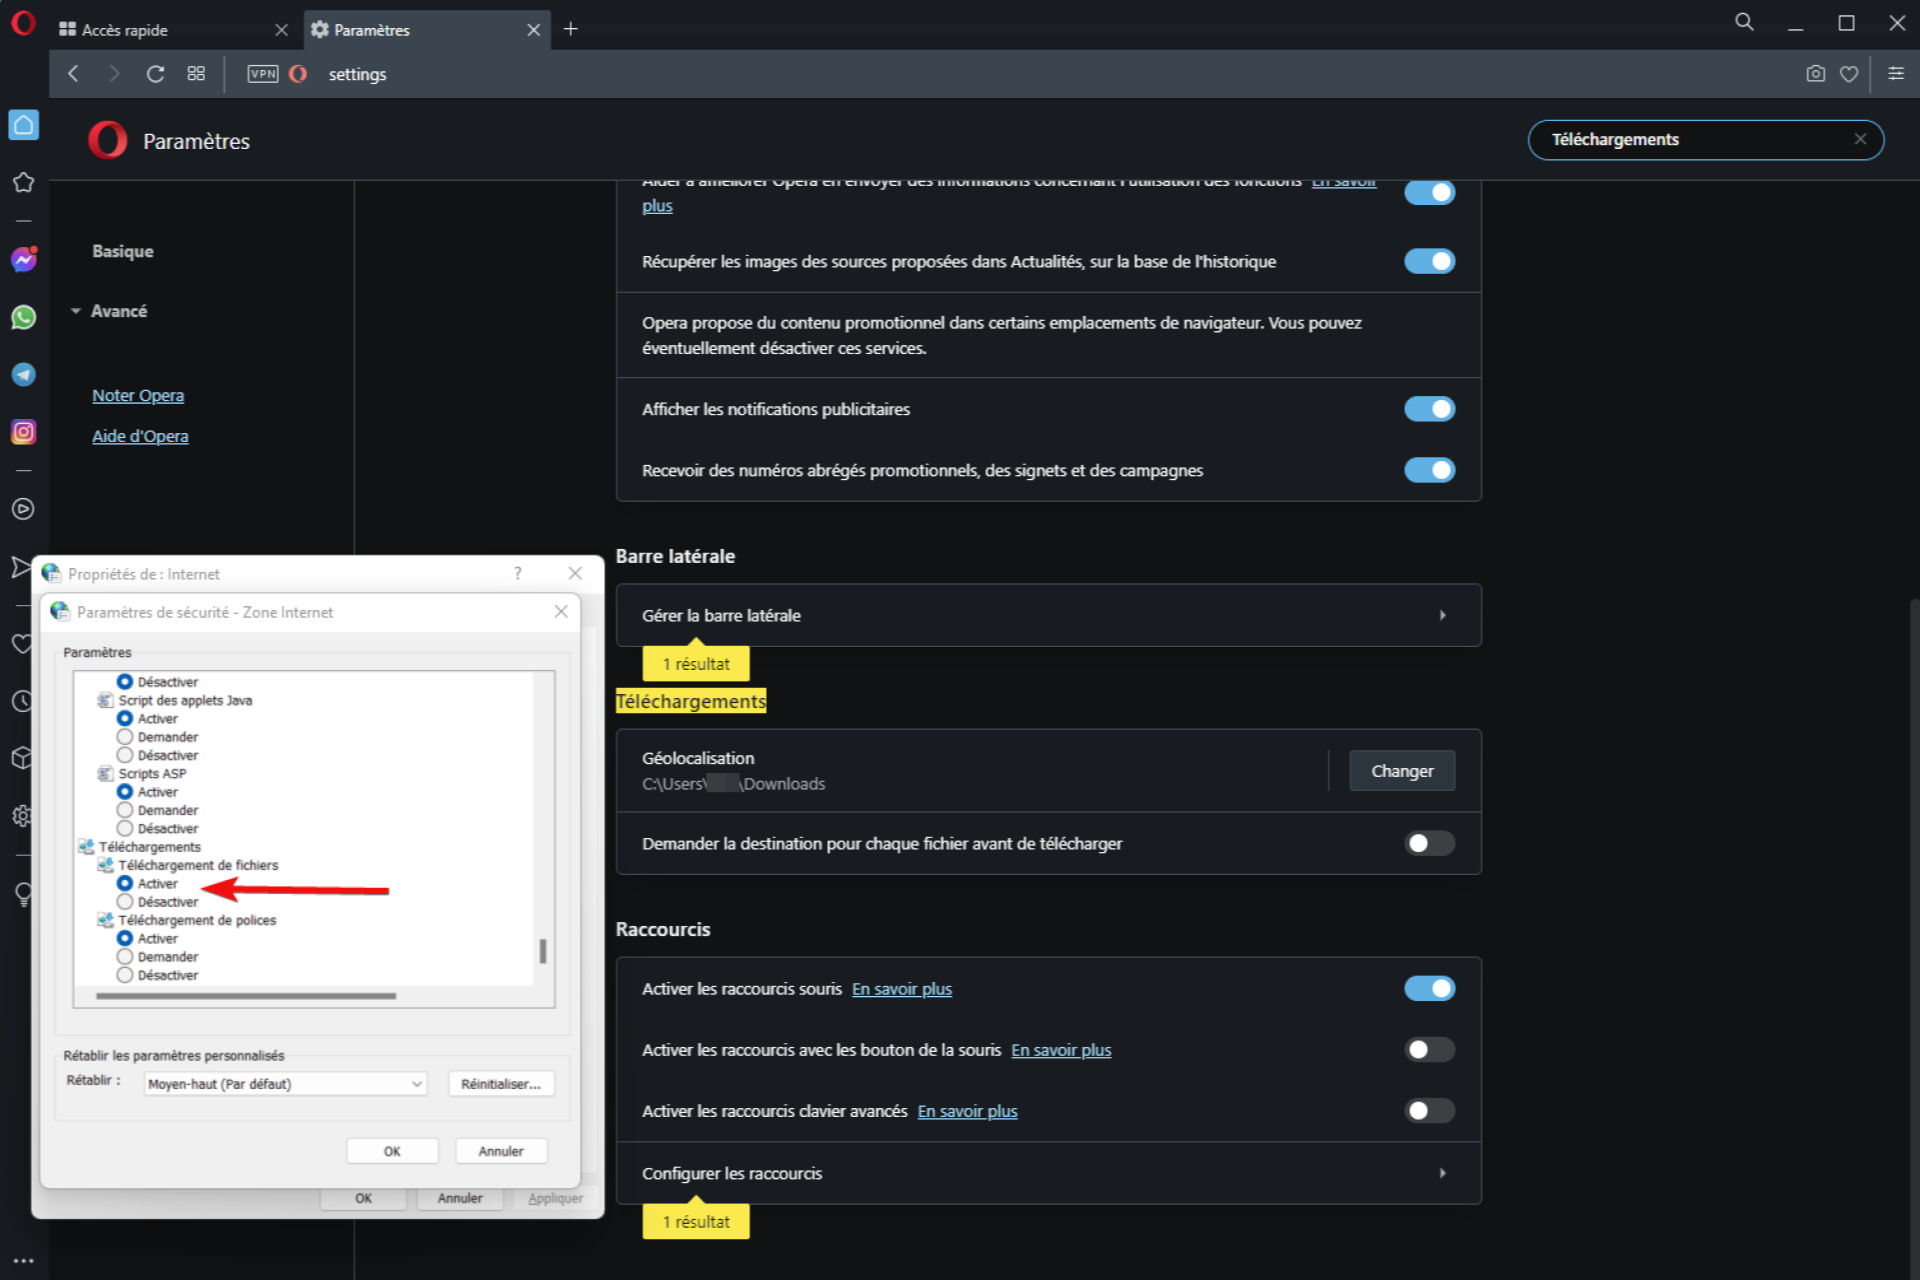Open Instagram in the sidebar
This screenshot has height=1280, width=1920.
[x=23, y=432]
